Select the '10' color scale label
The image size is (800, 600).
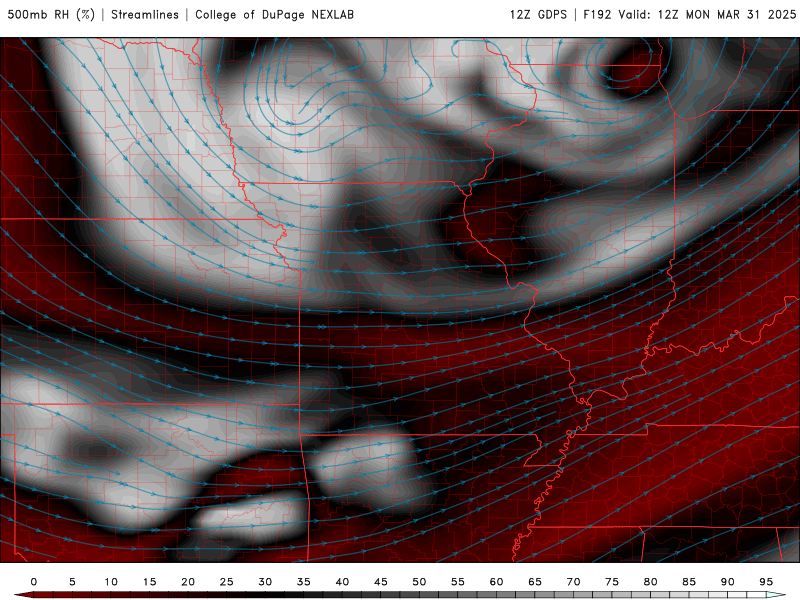click(x=111, y=582)
